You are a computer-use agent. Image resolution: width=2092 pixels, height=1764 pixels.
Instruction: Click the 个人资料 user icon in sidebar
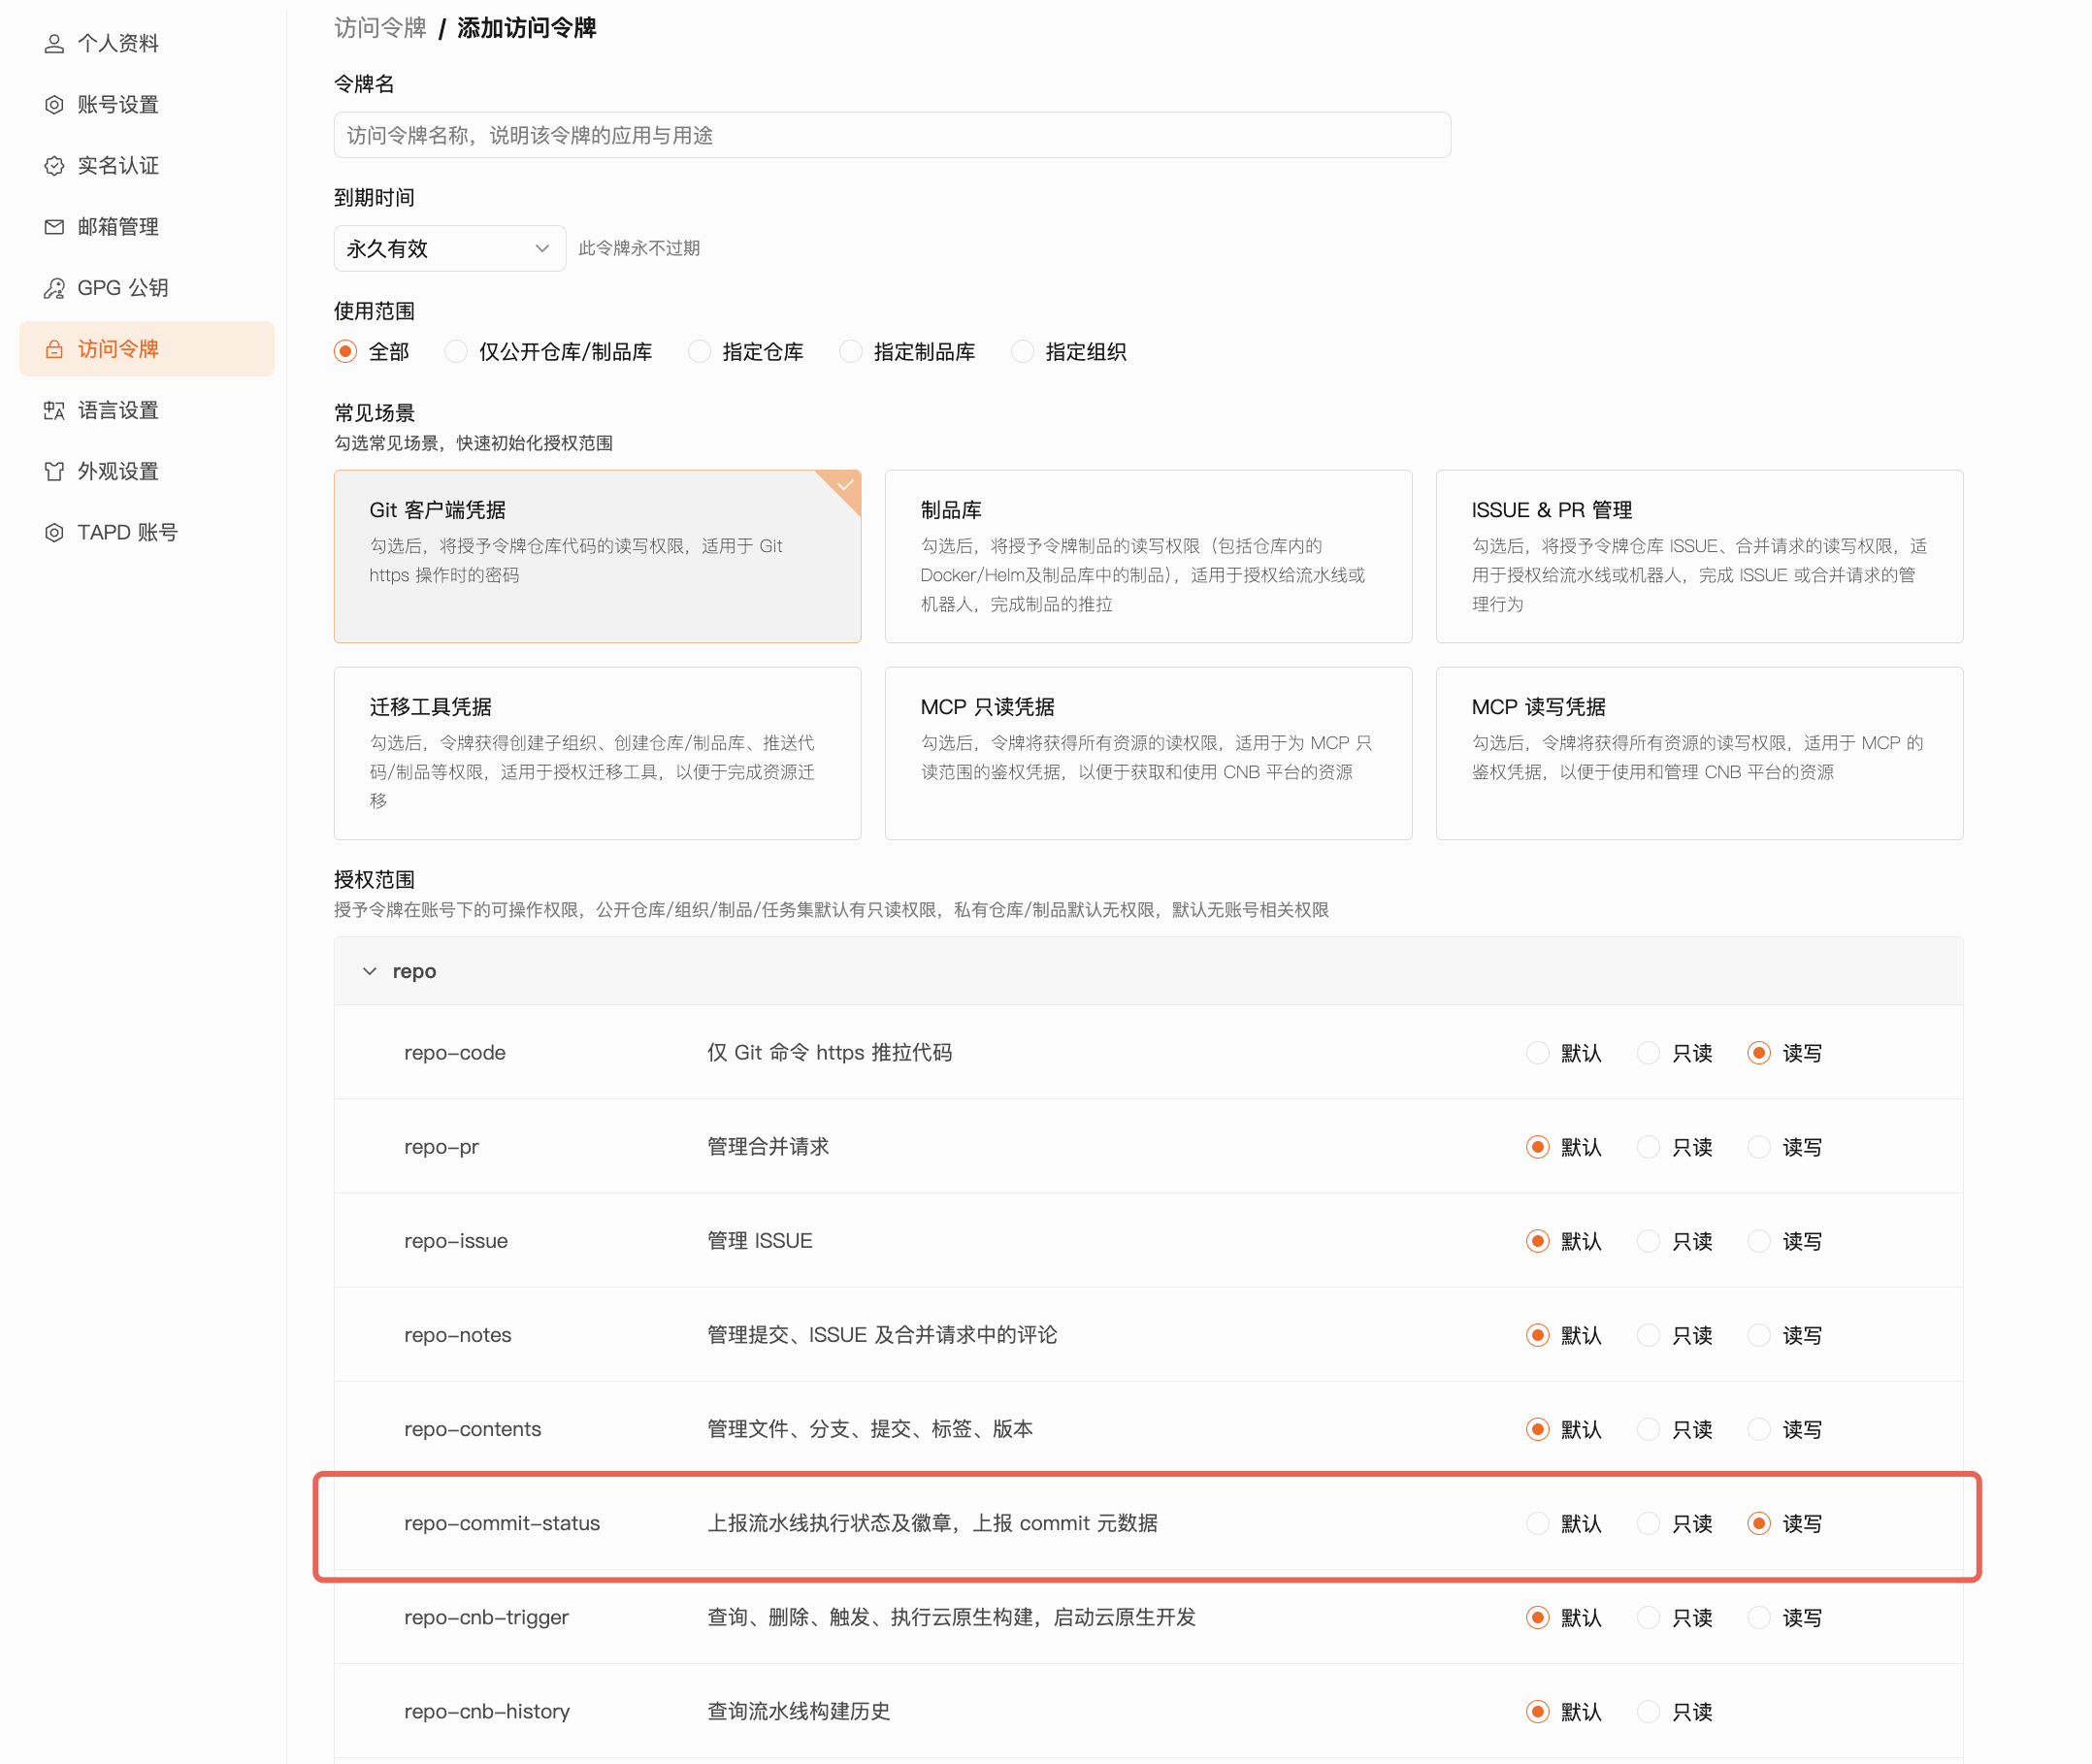[54, 43]
